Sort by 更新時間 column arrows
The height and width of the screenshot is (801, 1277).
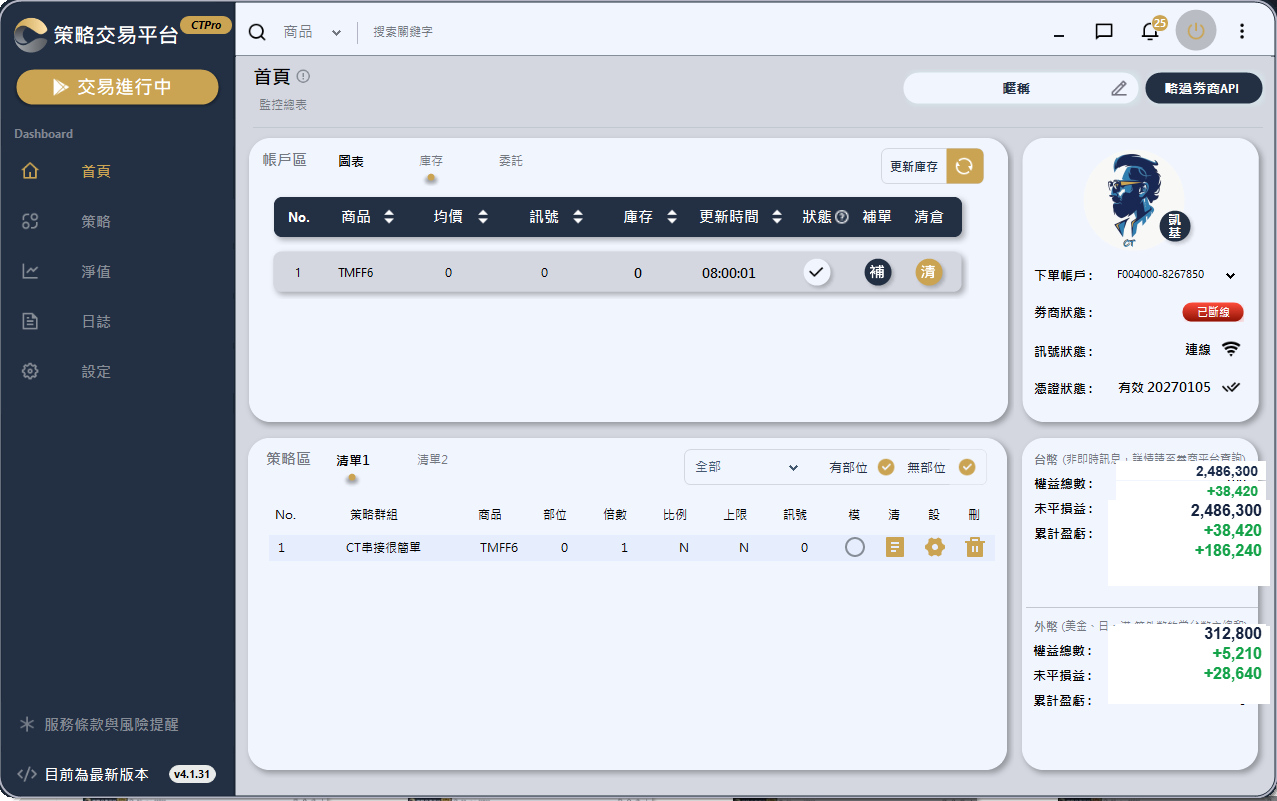coord(777,217)
